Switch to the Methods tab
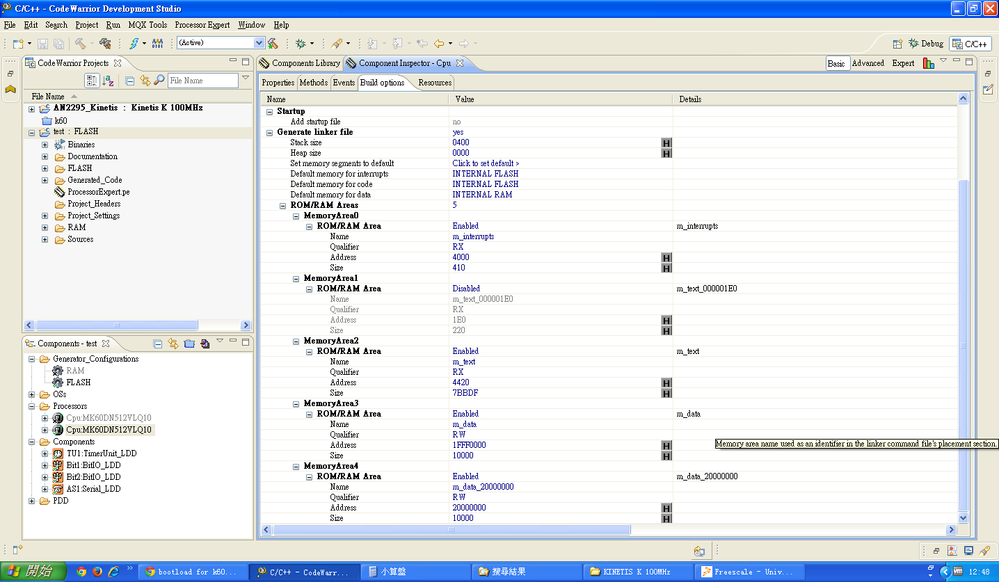Screen dimensions: 999x582 (x=313, y=83)
